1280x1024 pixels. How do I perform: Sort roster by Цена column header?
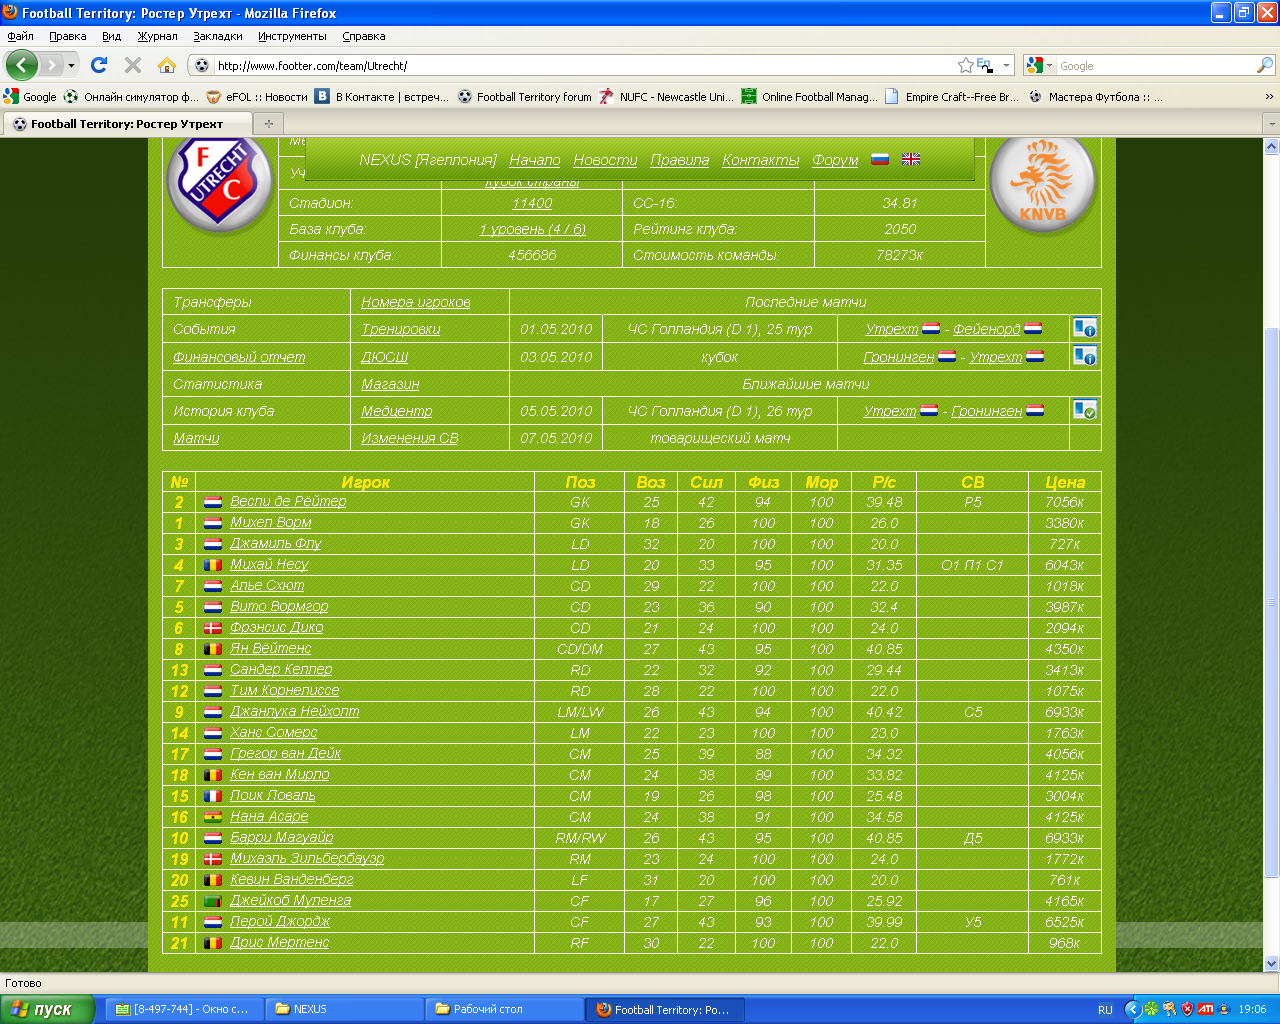point(1065,482)
